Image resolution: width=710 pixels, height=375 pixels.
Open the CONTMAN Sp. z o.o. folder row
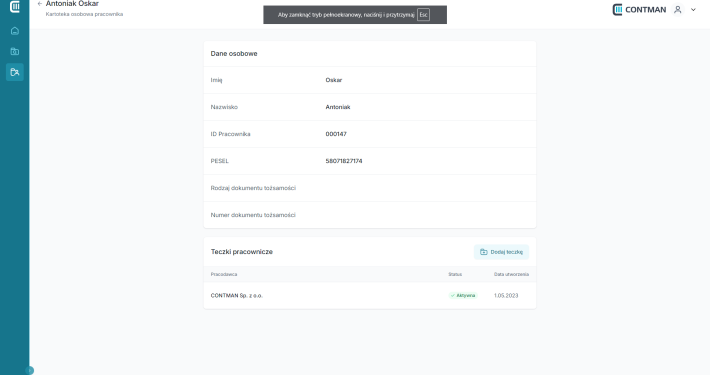tap(369, 295)
